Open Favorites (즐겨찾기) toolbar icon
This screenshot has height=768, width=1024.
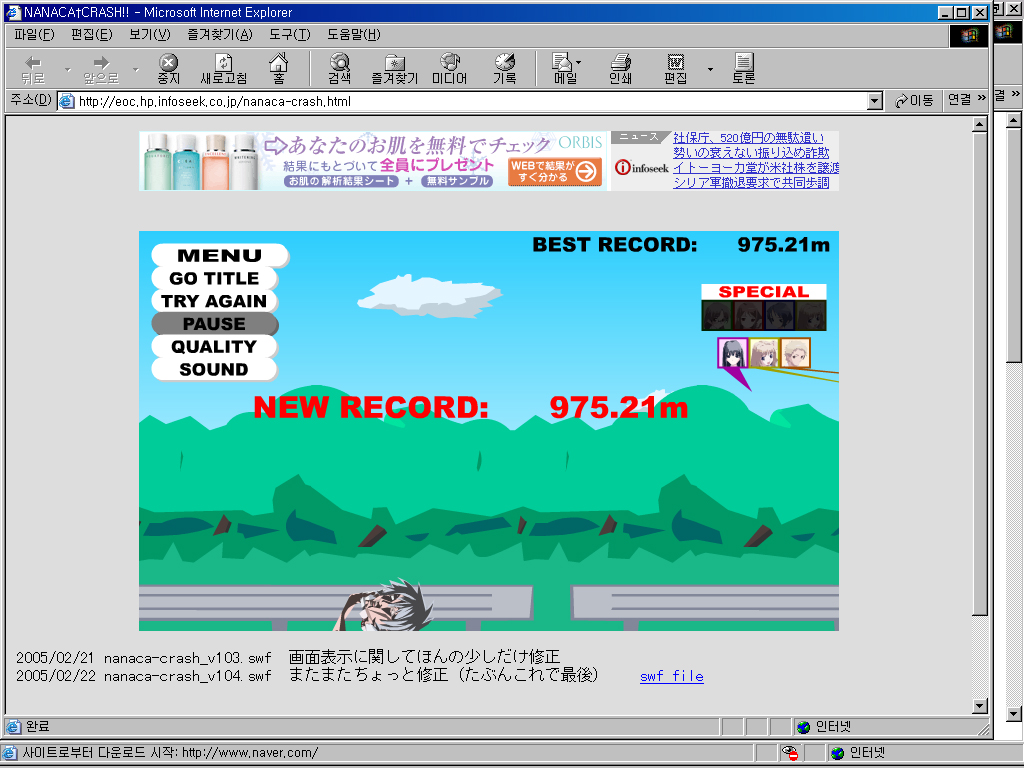tap(394, 68)
